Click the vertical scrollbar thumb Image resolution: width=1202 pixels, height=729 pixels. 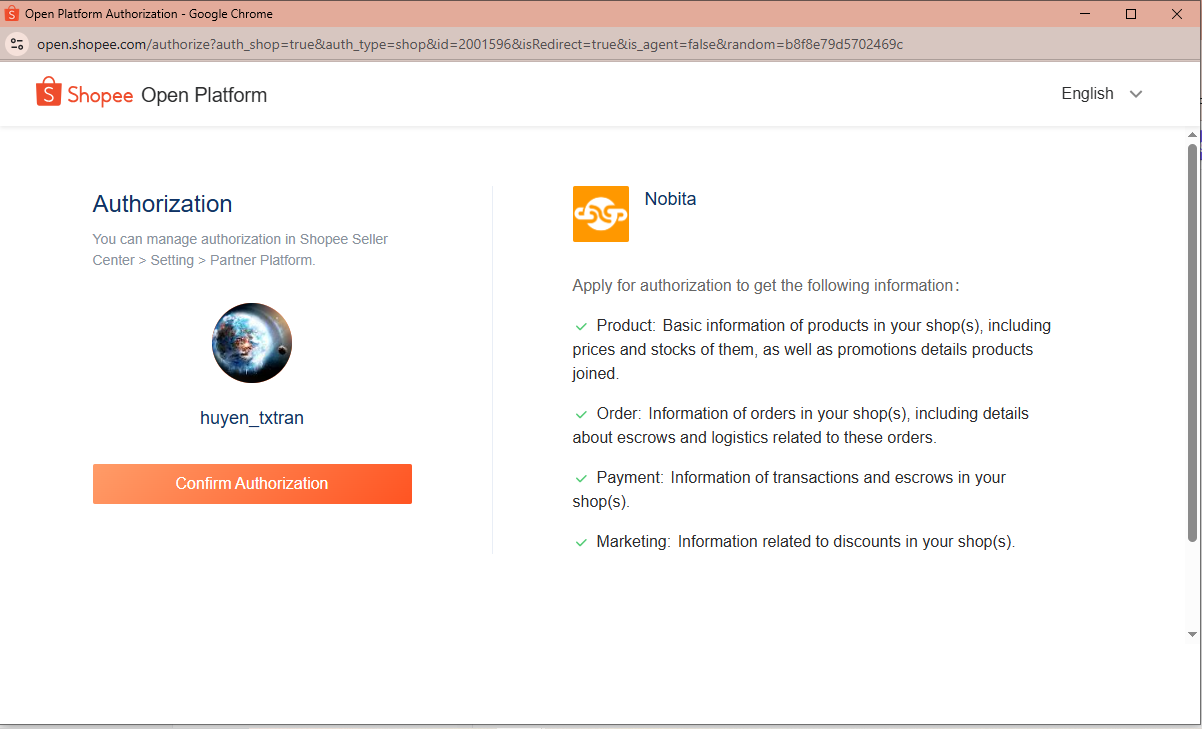(x=1192, y=340)
